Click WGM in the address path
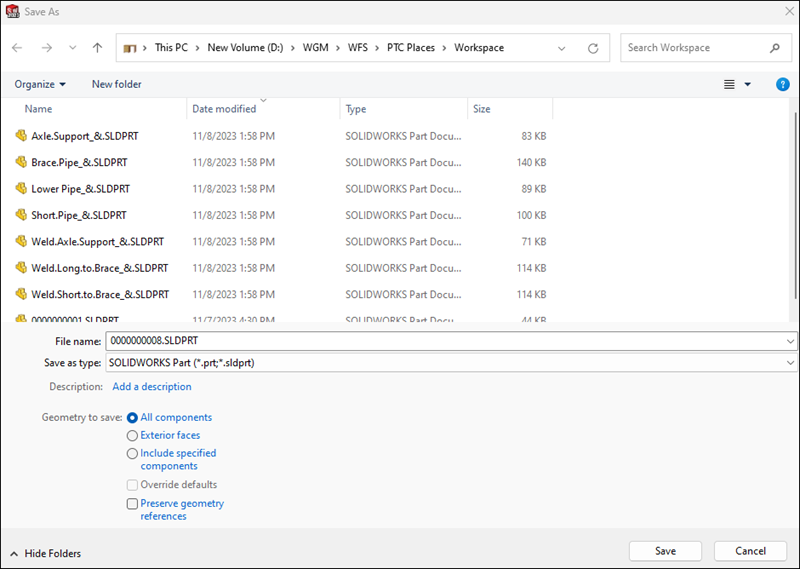 pos(315,47)
